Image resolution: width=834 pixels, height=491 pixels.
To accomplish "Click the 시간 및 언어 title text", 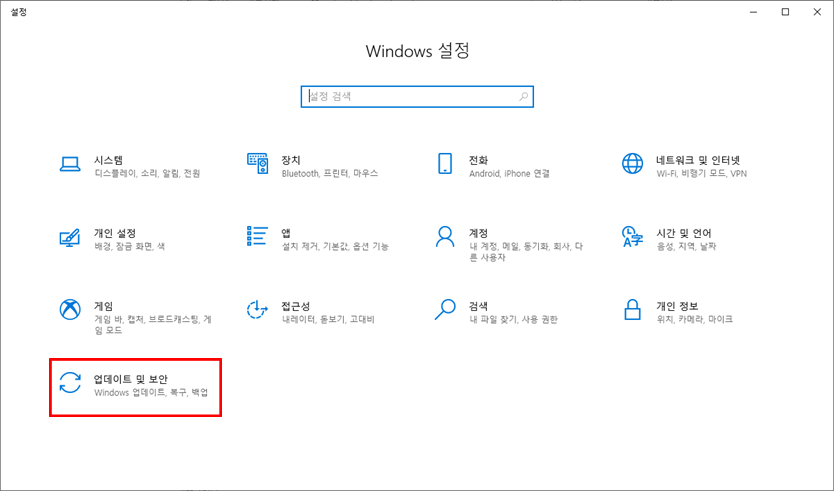I will (683, 233).
